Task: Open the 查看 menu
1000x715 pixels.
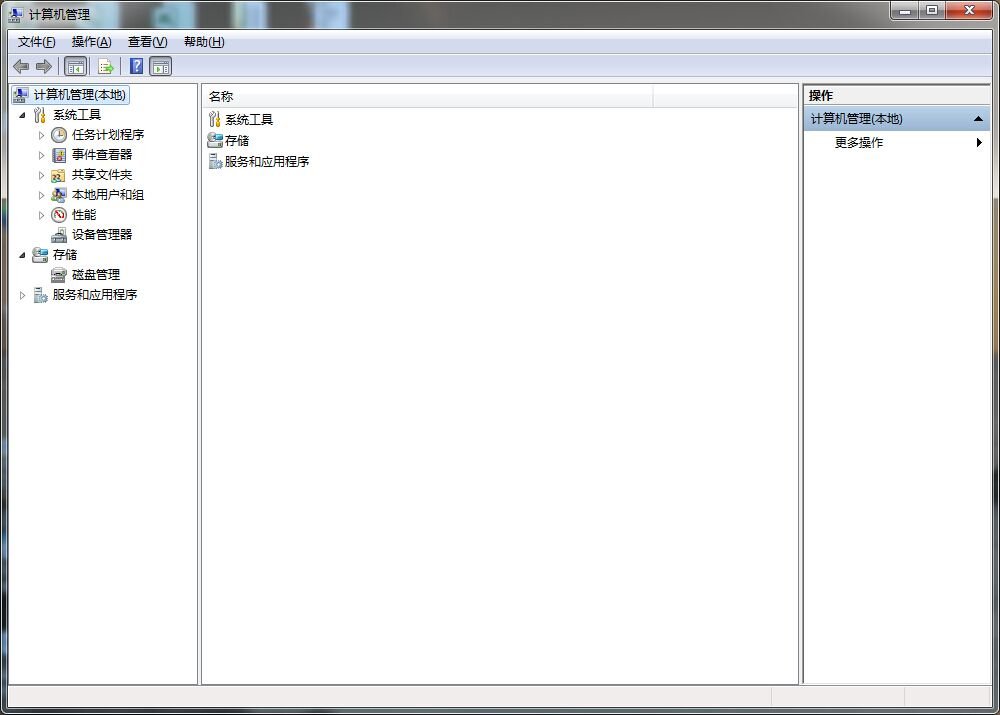Action: pos(145,42)
